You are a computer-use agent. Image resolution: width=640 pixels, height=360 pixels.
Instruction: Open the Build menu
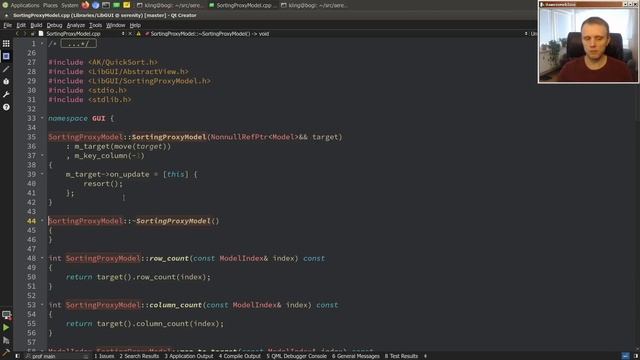(36, 25)
